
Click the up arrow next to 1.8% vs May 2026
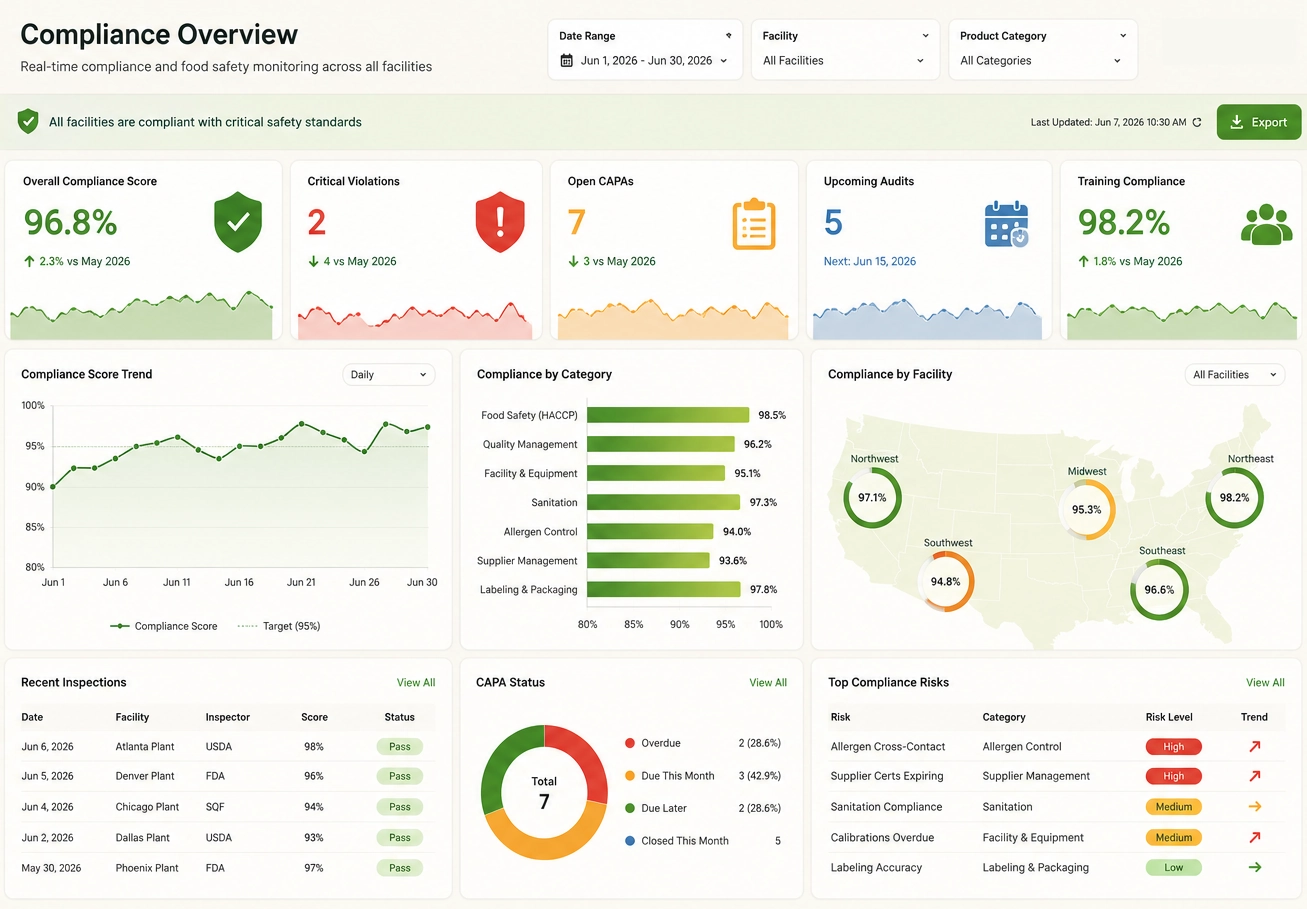coord(1083,261)
